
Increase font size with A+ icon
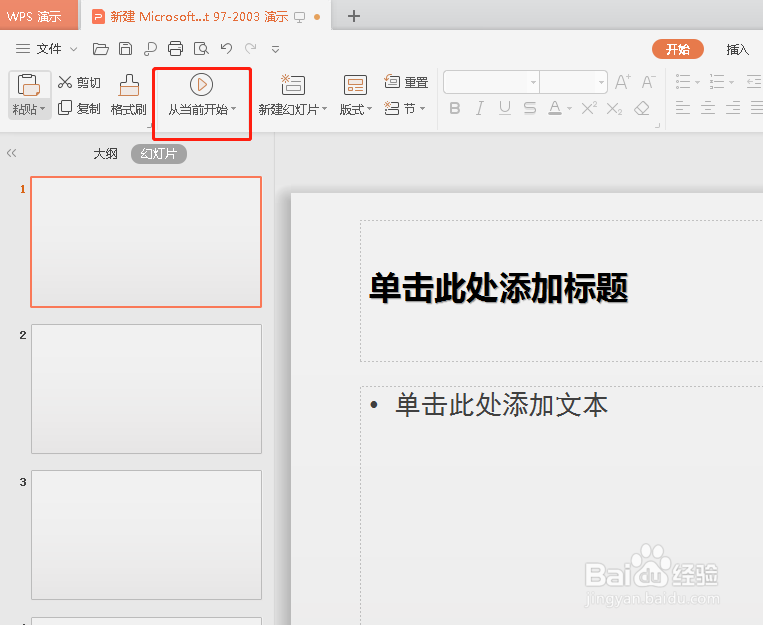tap(623, 82)
